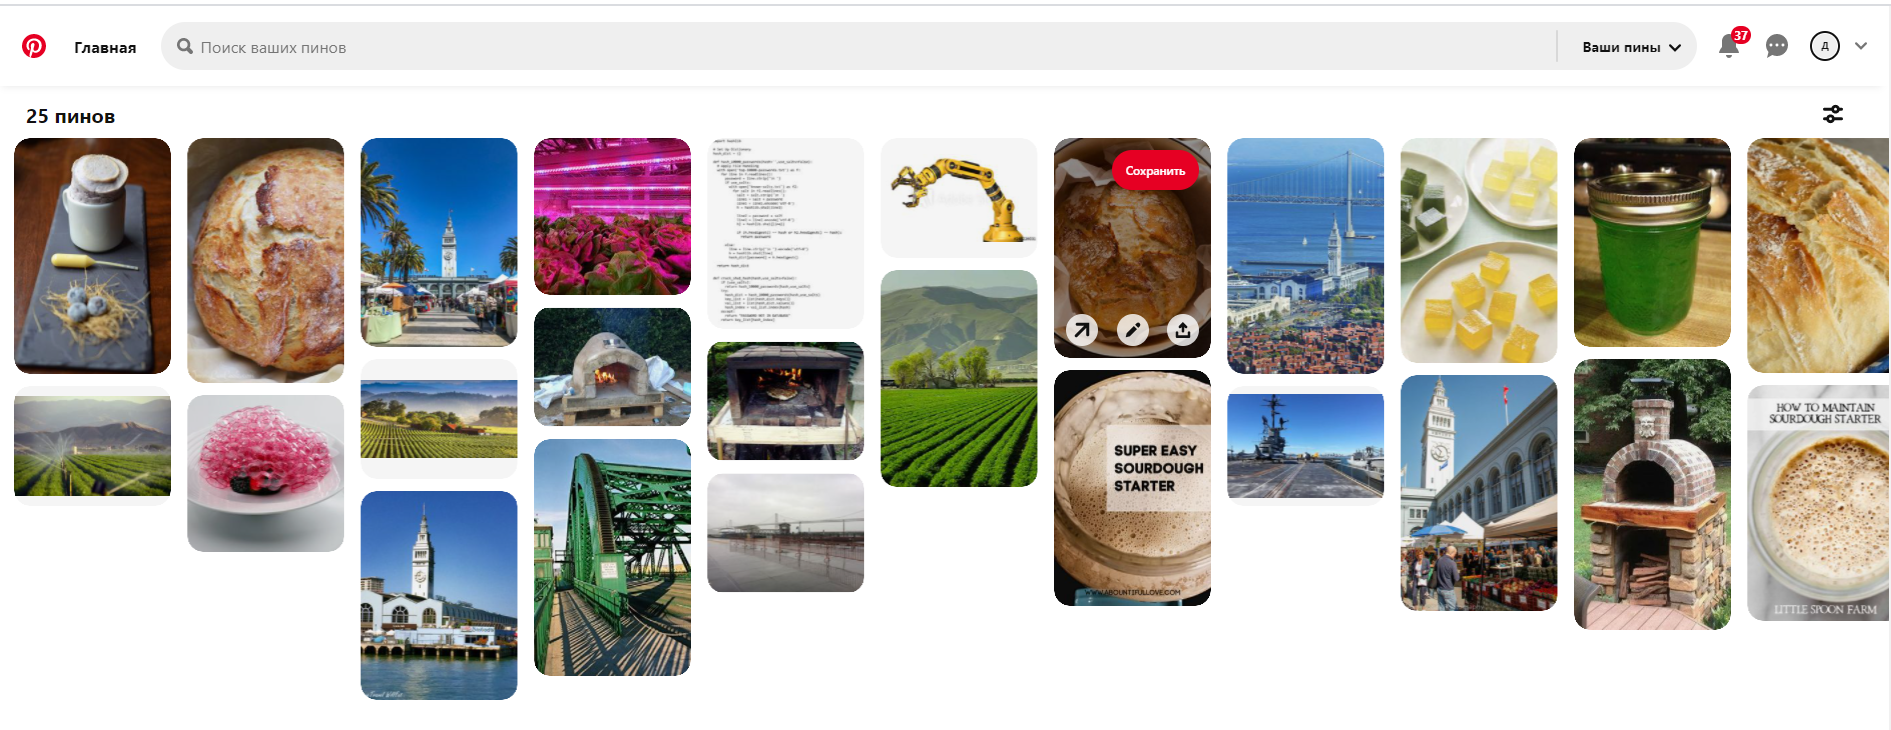Viewport: 1891px width, 730px height.
Task: Open the pin link arrow icon
Action: 1082,330
